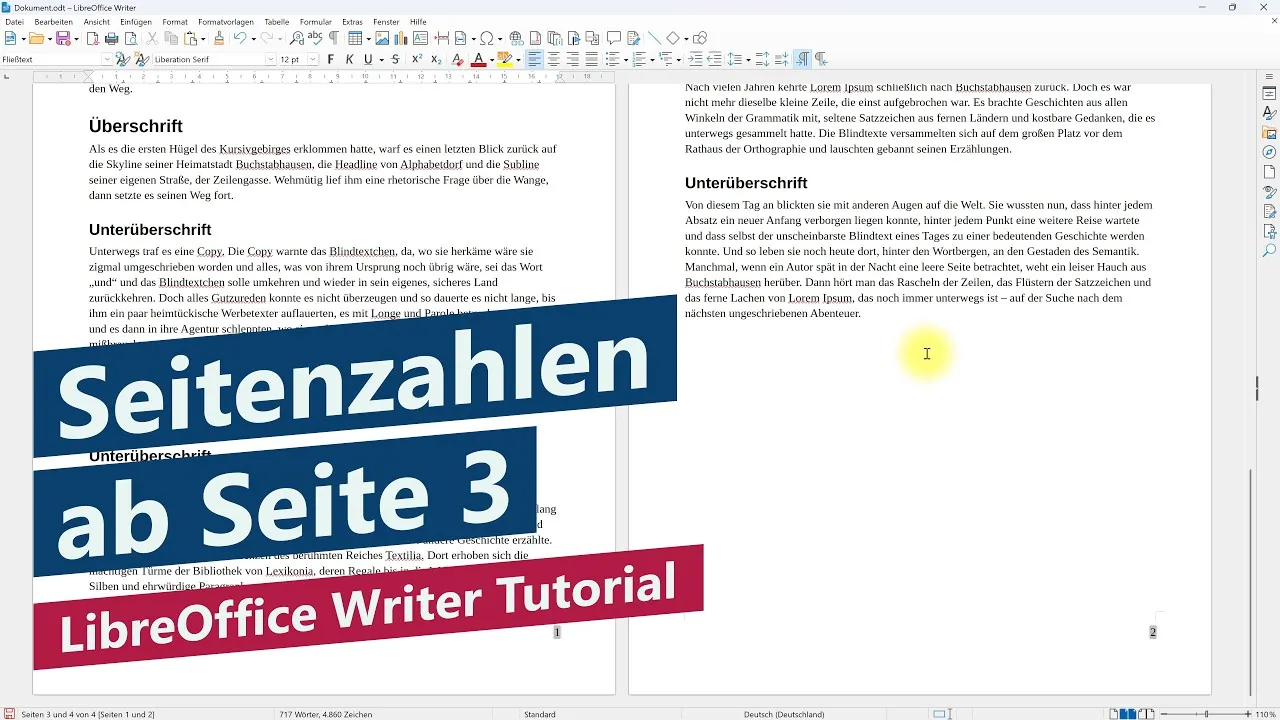Open font name Liberation Serif dropdown
The height and width of the screenshot is (720, 1280).
[270, 59]
